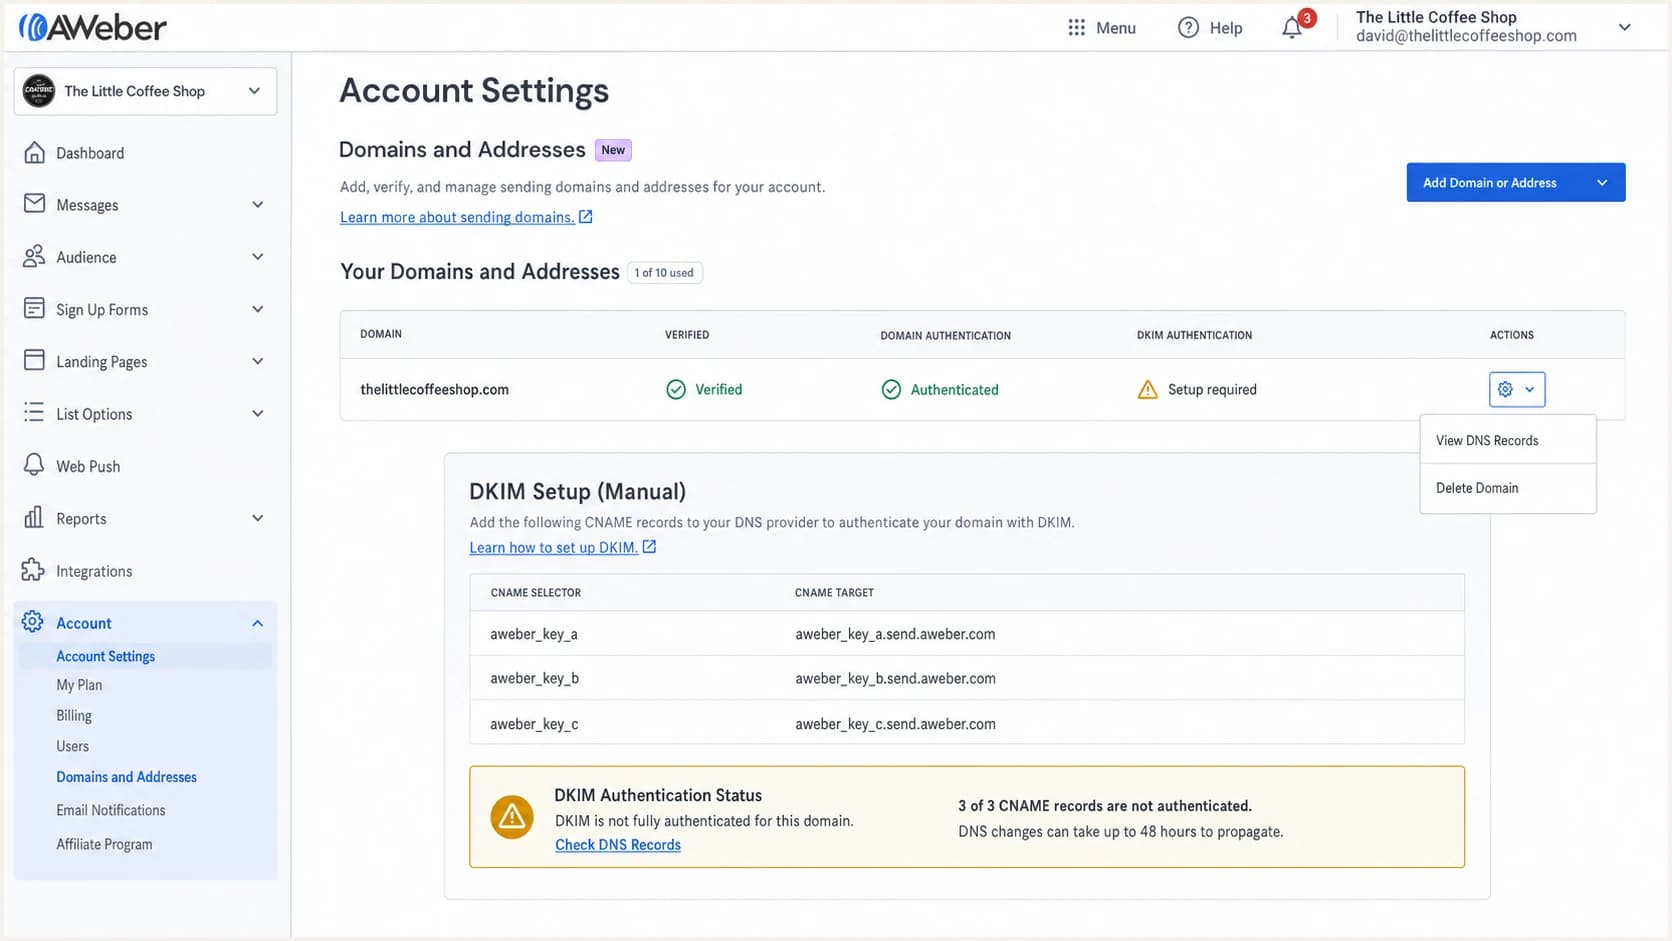Collapse the Account submenu
The height and width of the screenshot is (941, 1672).
[257, 623]
